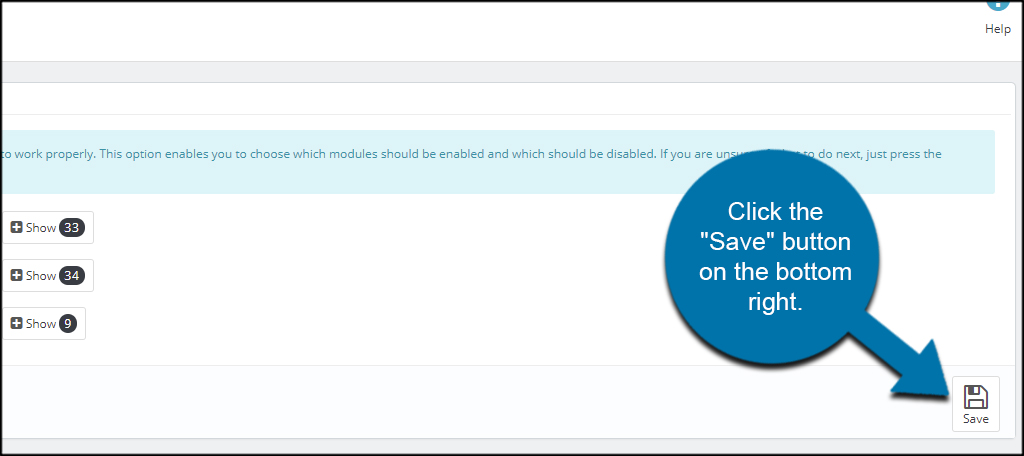Open the Help menu label

[x=997, y=29]
